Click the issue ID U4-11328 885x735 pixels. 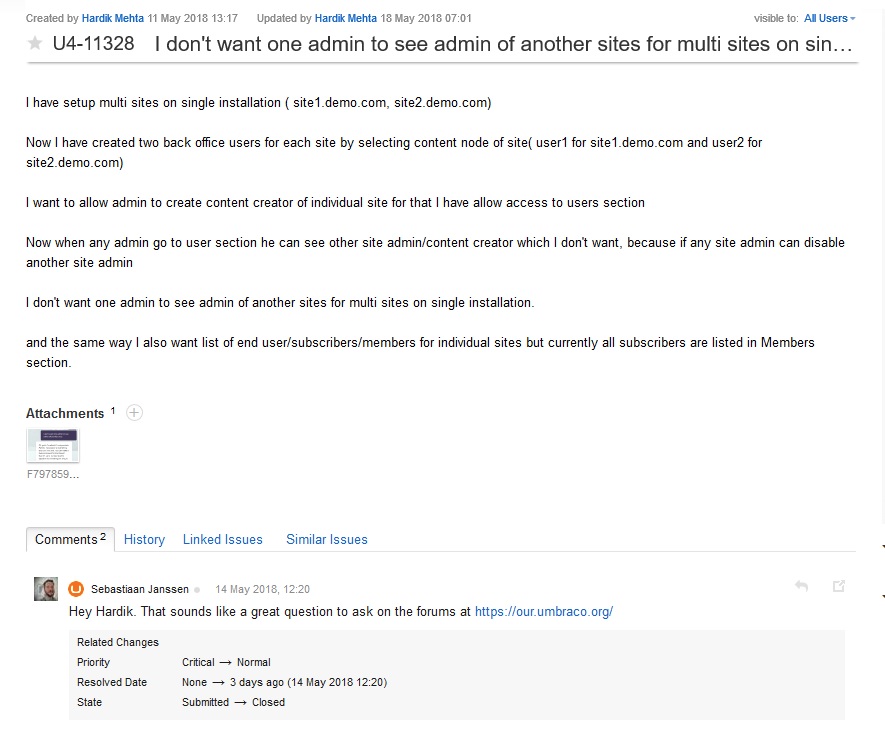click(93, 43)
